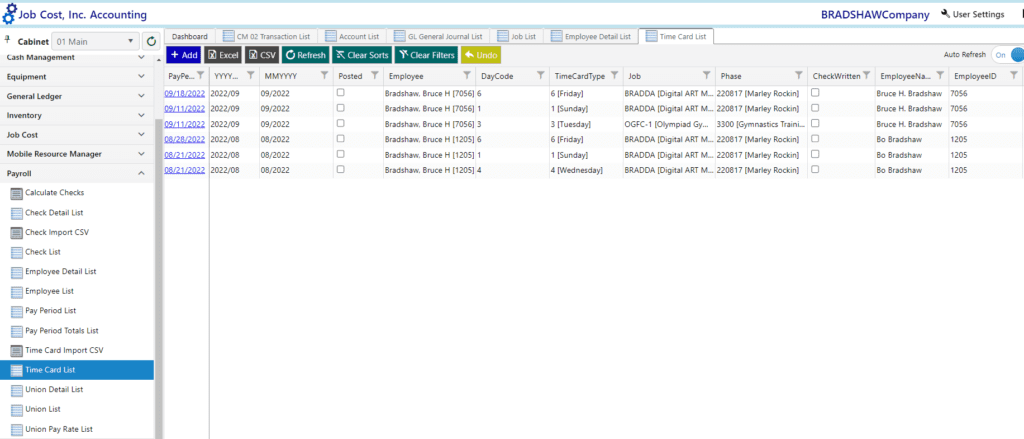Check Posted box in the 3 [Tuesday] row
The height and width of the screenshot is (439, 1024).
(x=340, y=123)
